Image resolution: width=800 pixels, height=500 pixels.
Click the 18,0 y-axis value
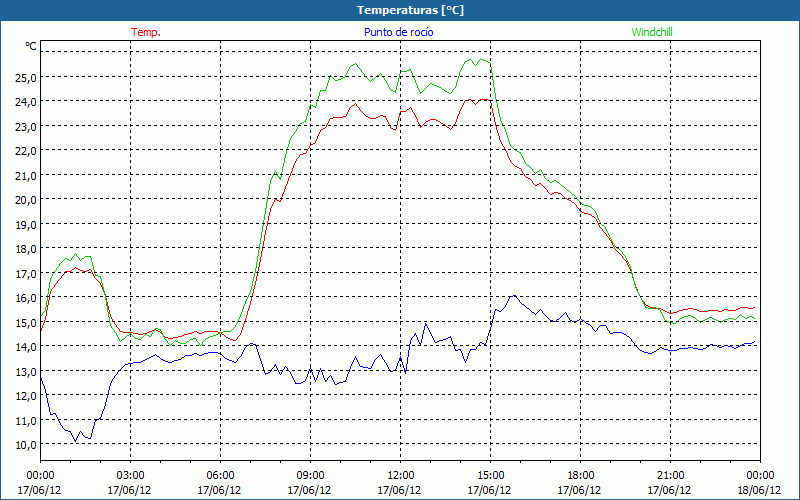point(25,249)
